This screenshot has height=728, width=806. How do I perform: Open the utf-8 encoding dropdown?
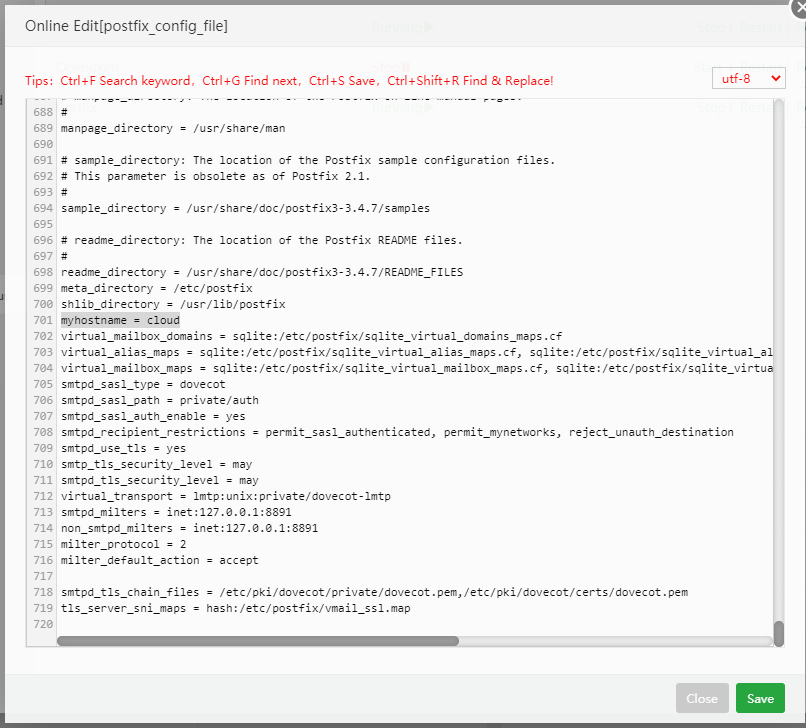click(x=748, y=78)
